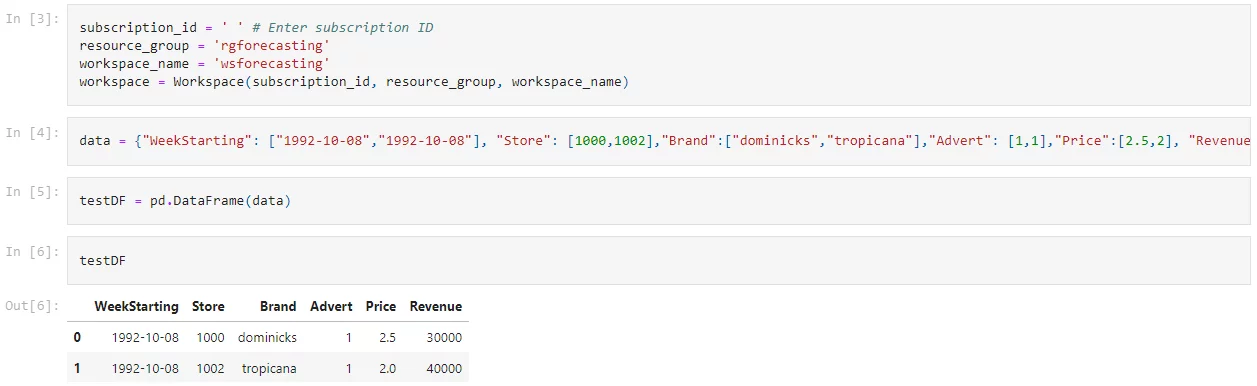Click row index 1 in output table

[77, 368]
